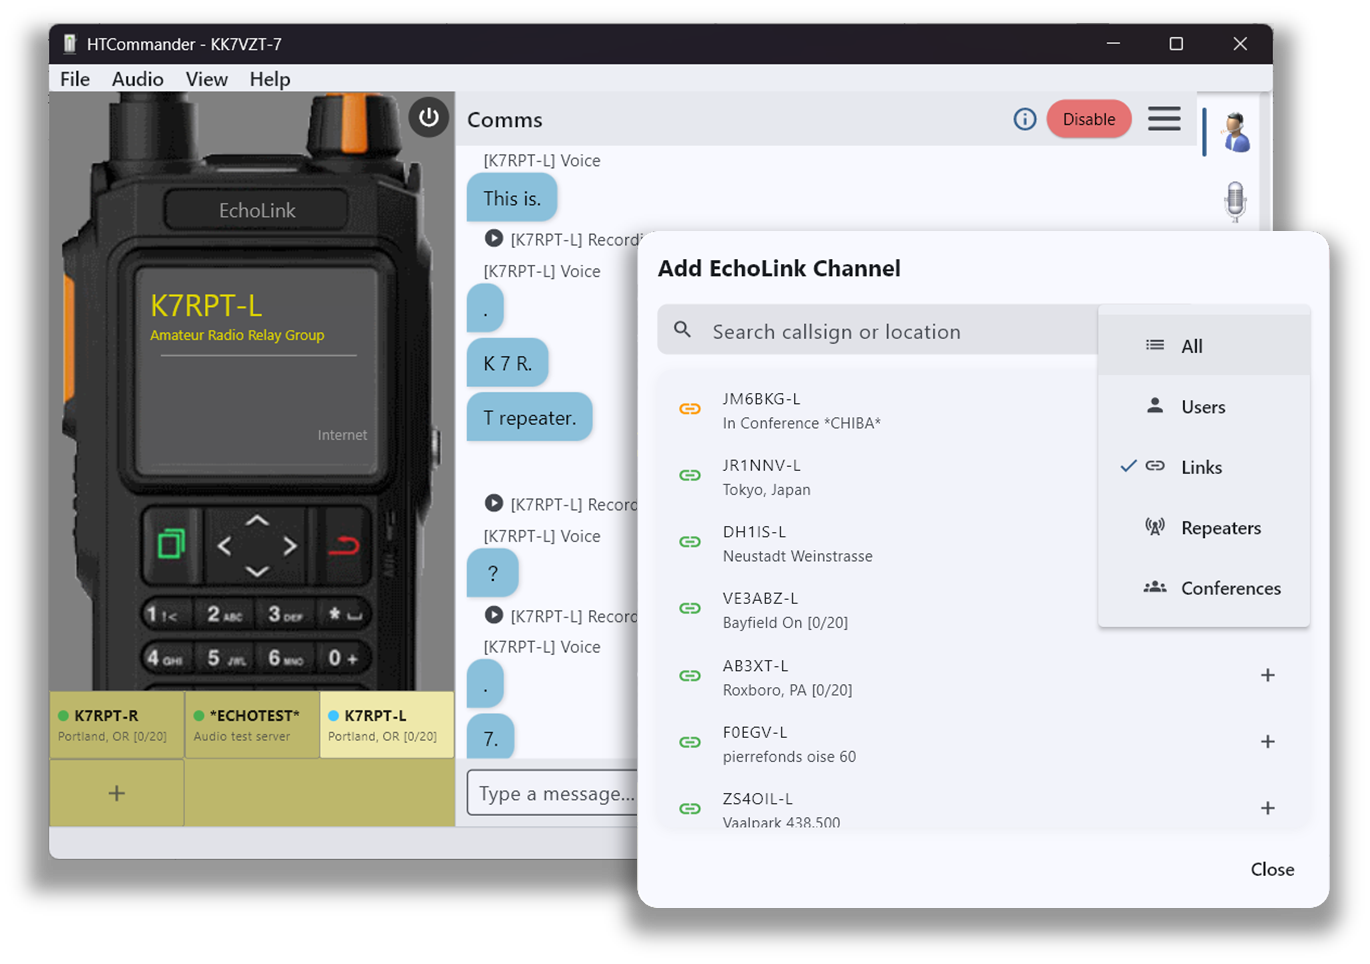The image size is (1370, 964).
Task: Open the File menu
Action: pyautogui.click(x=75, y=79)
